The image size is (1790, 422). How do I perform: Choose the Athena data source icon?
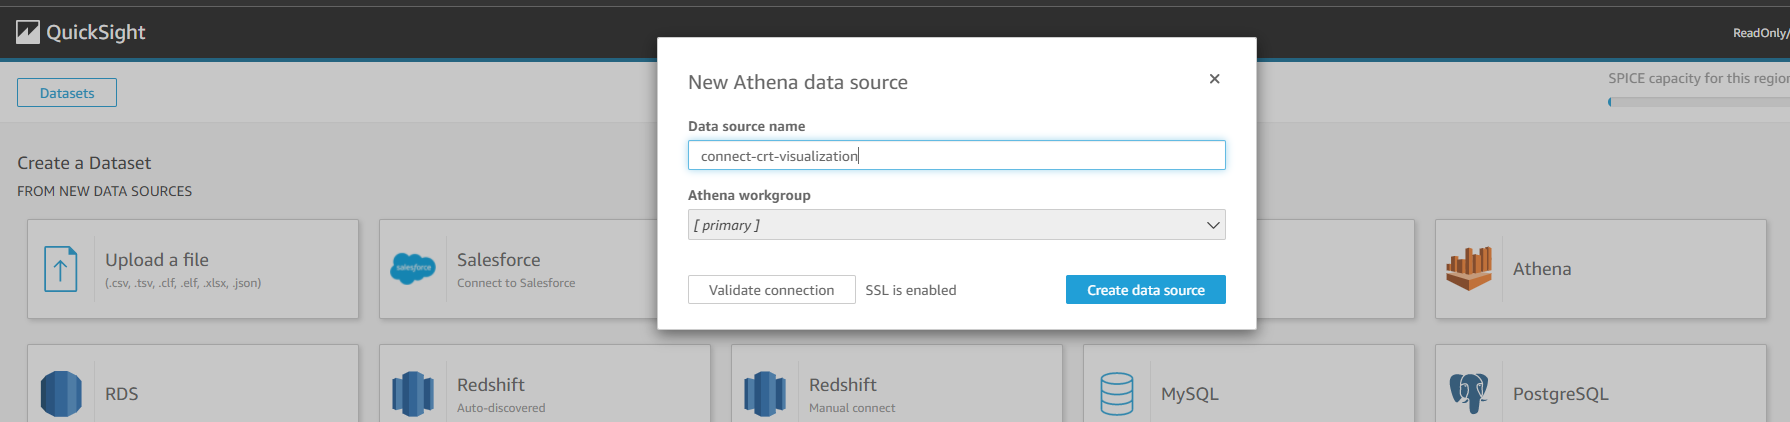[x=1468, y=268]
